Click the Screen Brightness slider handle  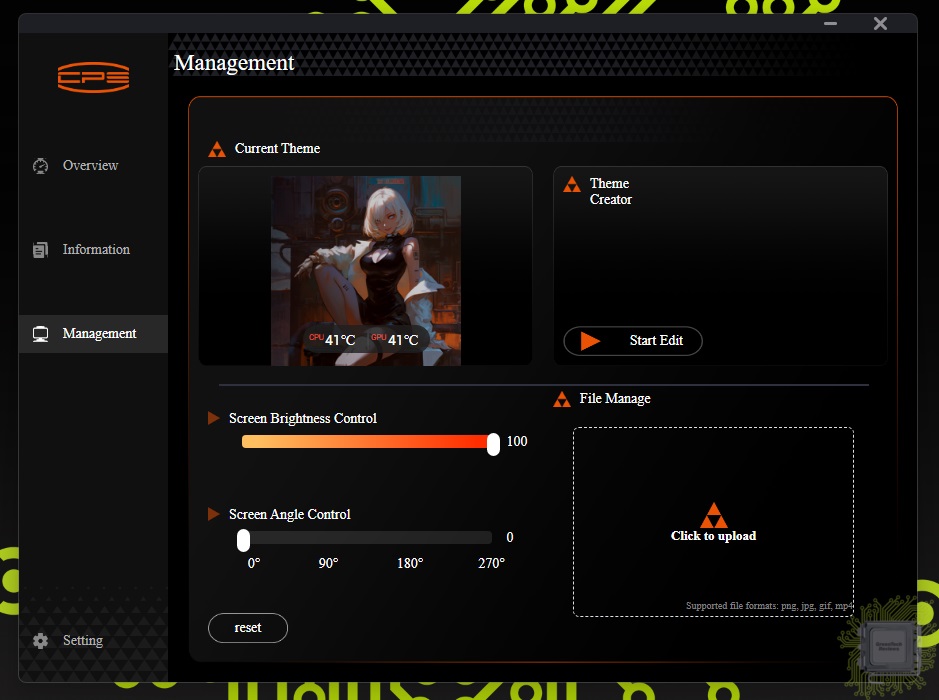pyautogui.click(x=493, y=444)
